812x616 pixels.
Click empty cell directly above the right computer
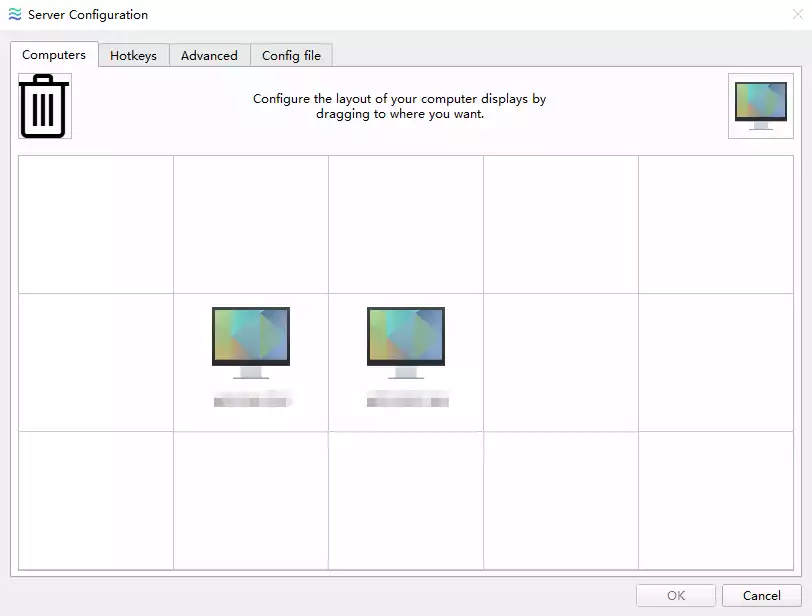(406, 224)
